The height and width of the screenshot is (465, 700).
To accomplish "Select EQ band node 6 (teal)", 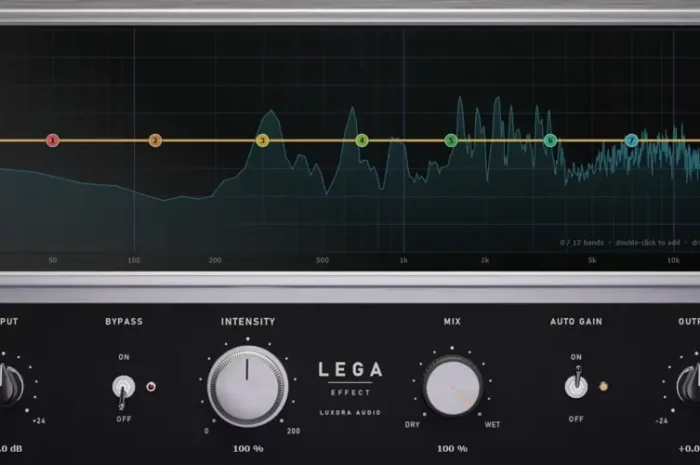I will pos(550,141).
